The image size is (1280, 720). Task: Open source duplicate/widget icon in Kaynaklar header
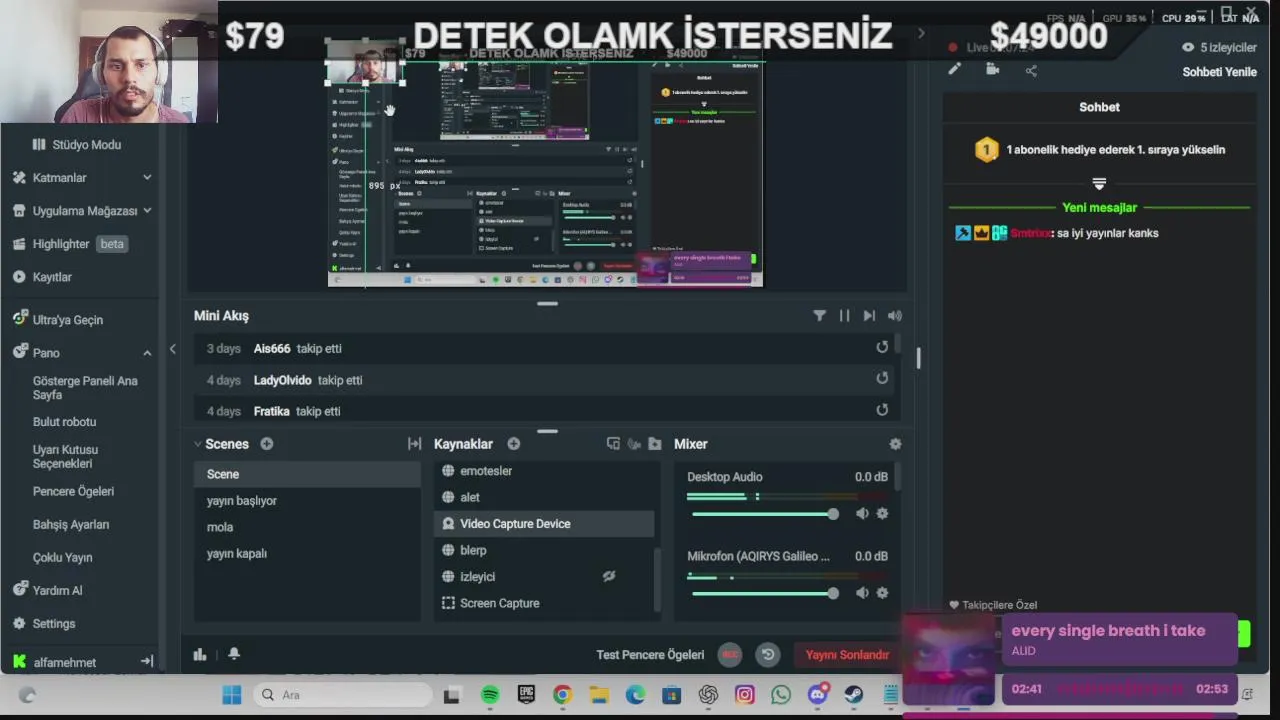point(613,444)
